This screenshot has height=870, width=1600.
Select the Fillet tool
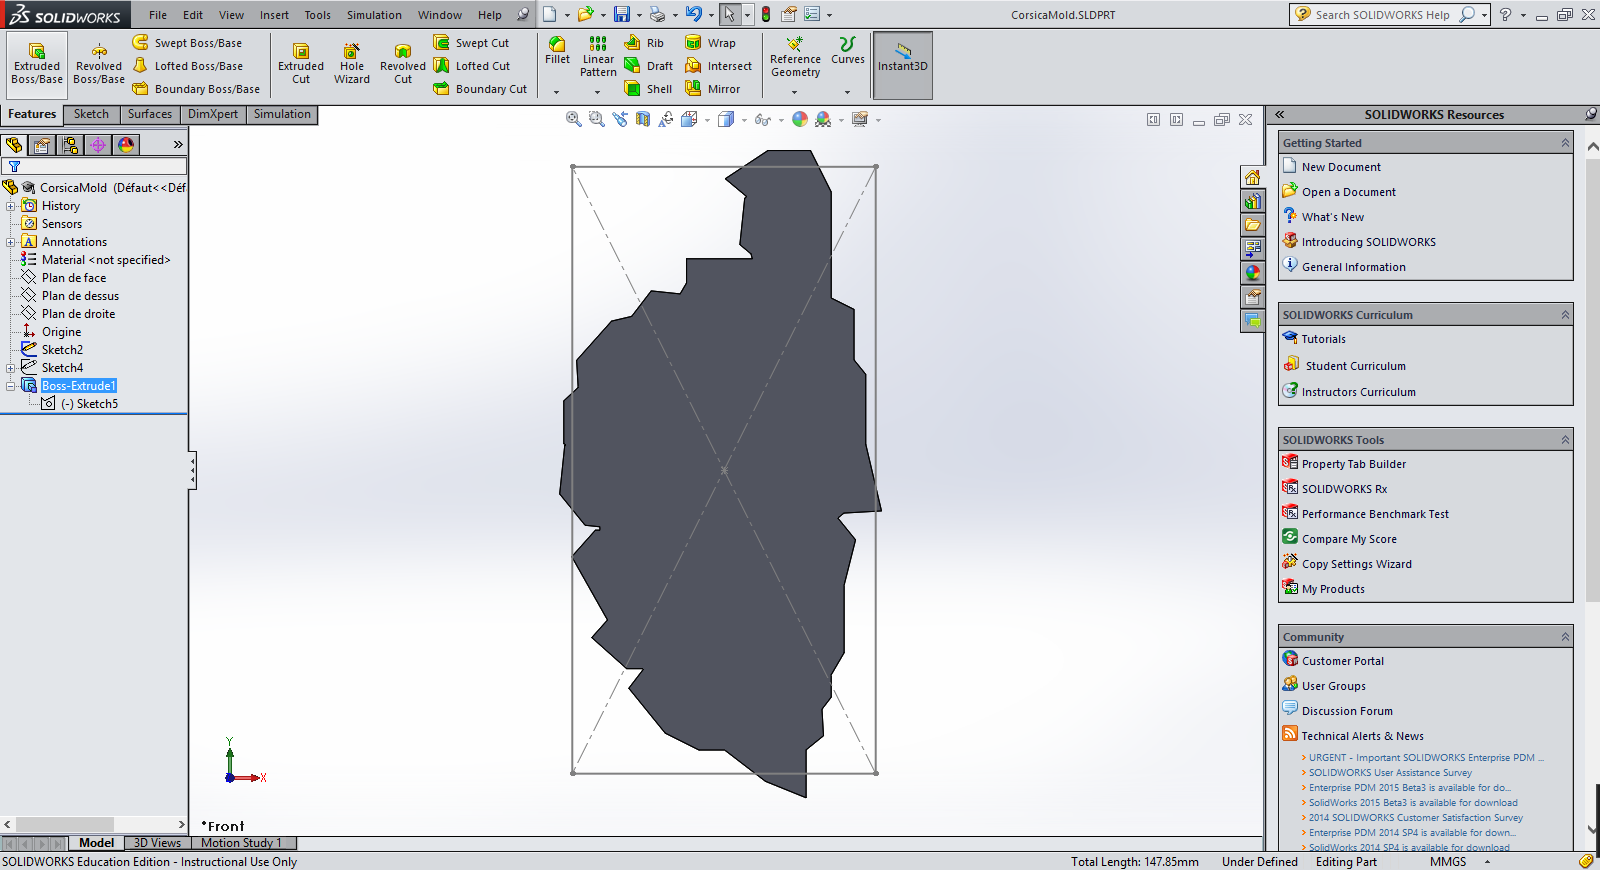click(557, 51)
